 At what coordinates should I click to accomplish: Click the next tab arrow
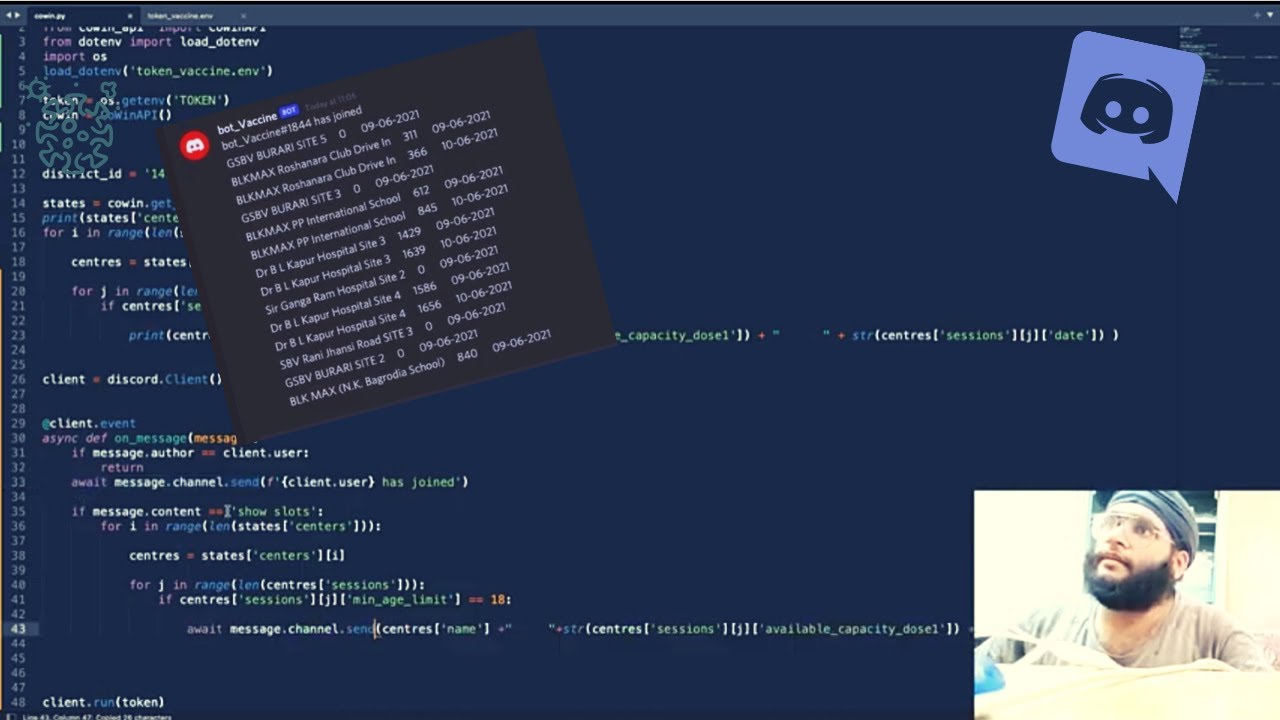click(18, 16)
